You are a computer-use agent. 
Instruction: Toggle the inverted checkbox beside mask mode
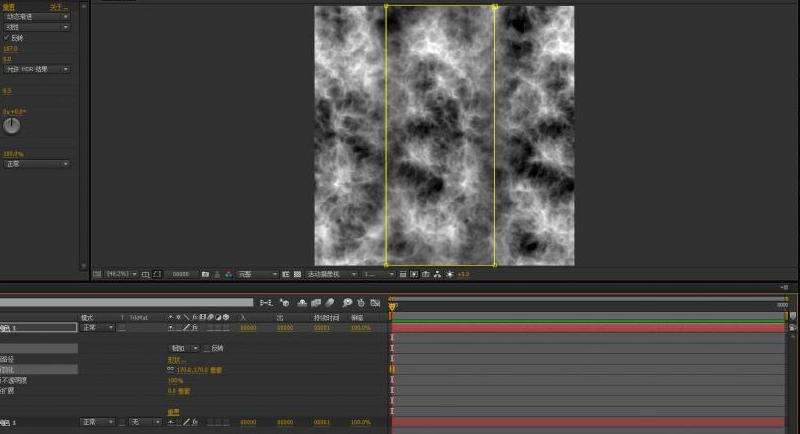(206, 348)
